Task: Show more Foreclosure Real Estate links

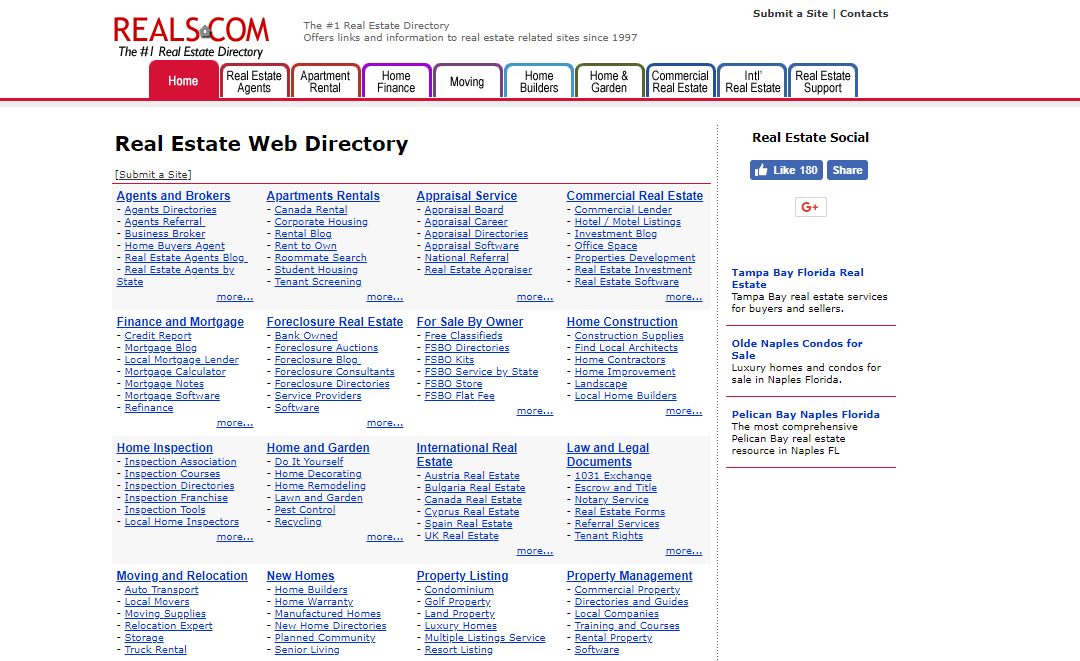Action: pyautogui.click(x=385, y=423)
